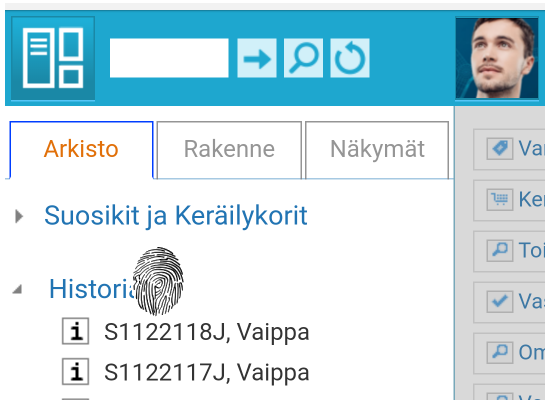The height and width of the screenshot is (400, 550).
Task: Click the layout panels logo icon
Action: 53,58
